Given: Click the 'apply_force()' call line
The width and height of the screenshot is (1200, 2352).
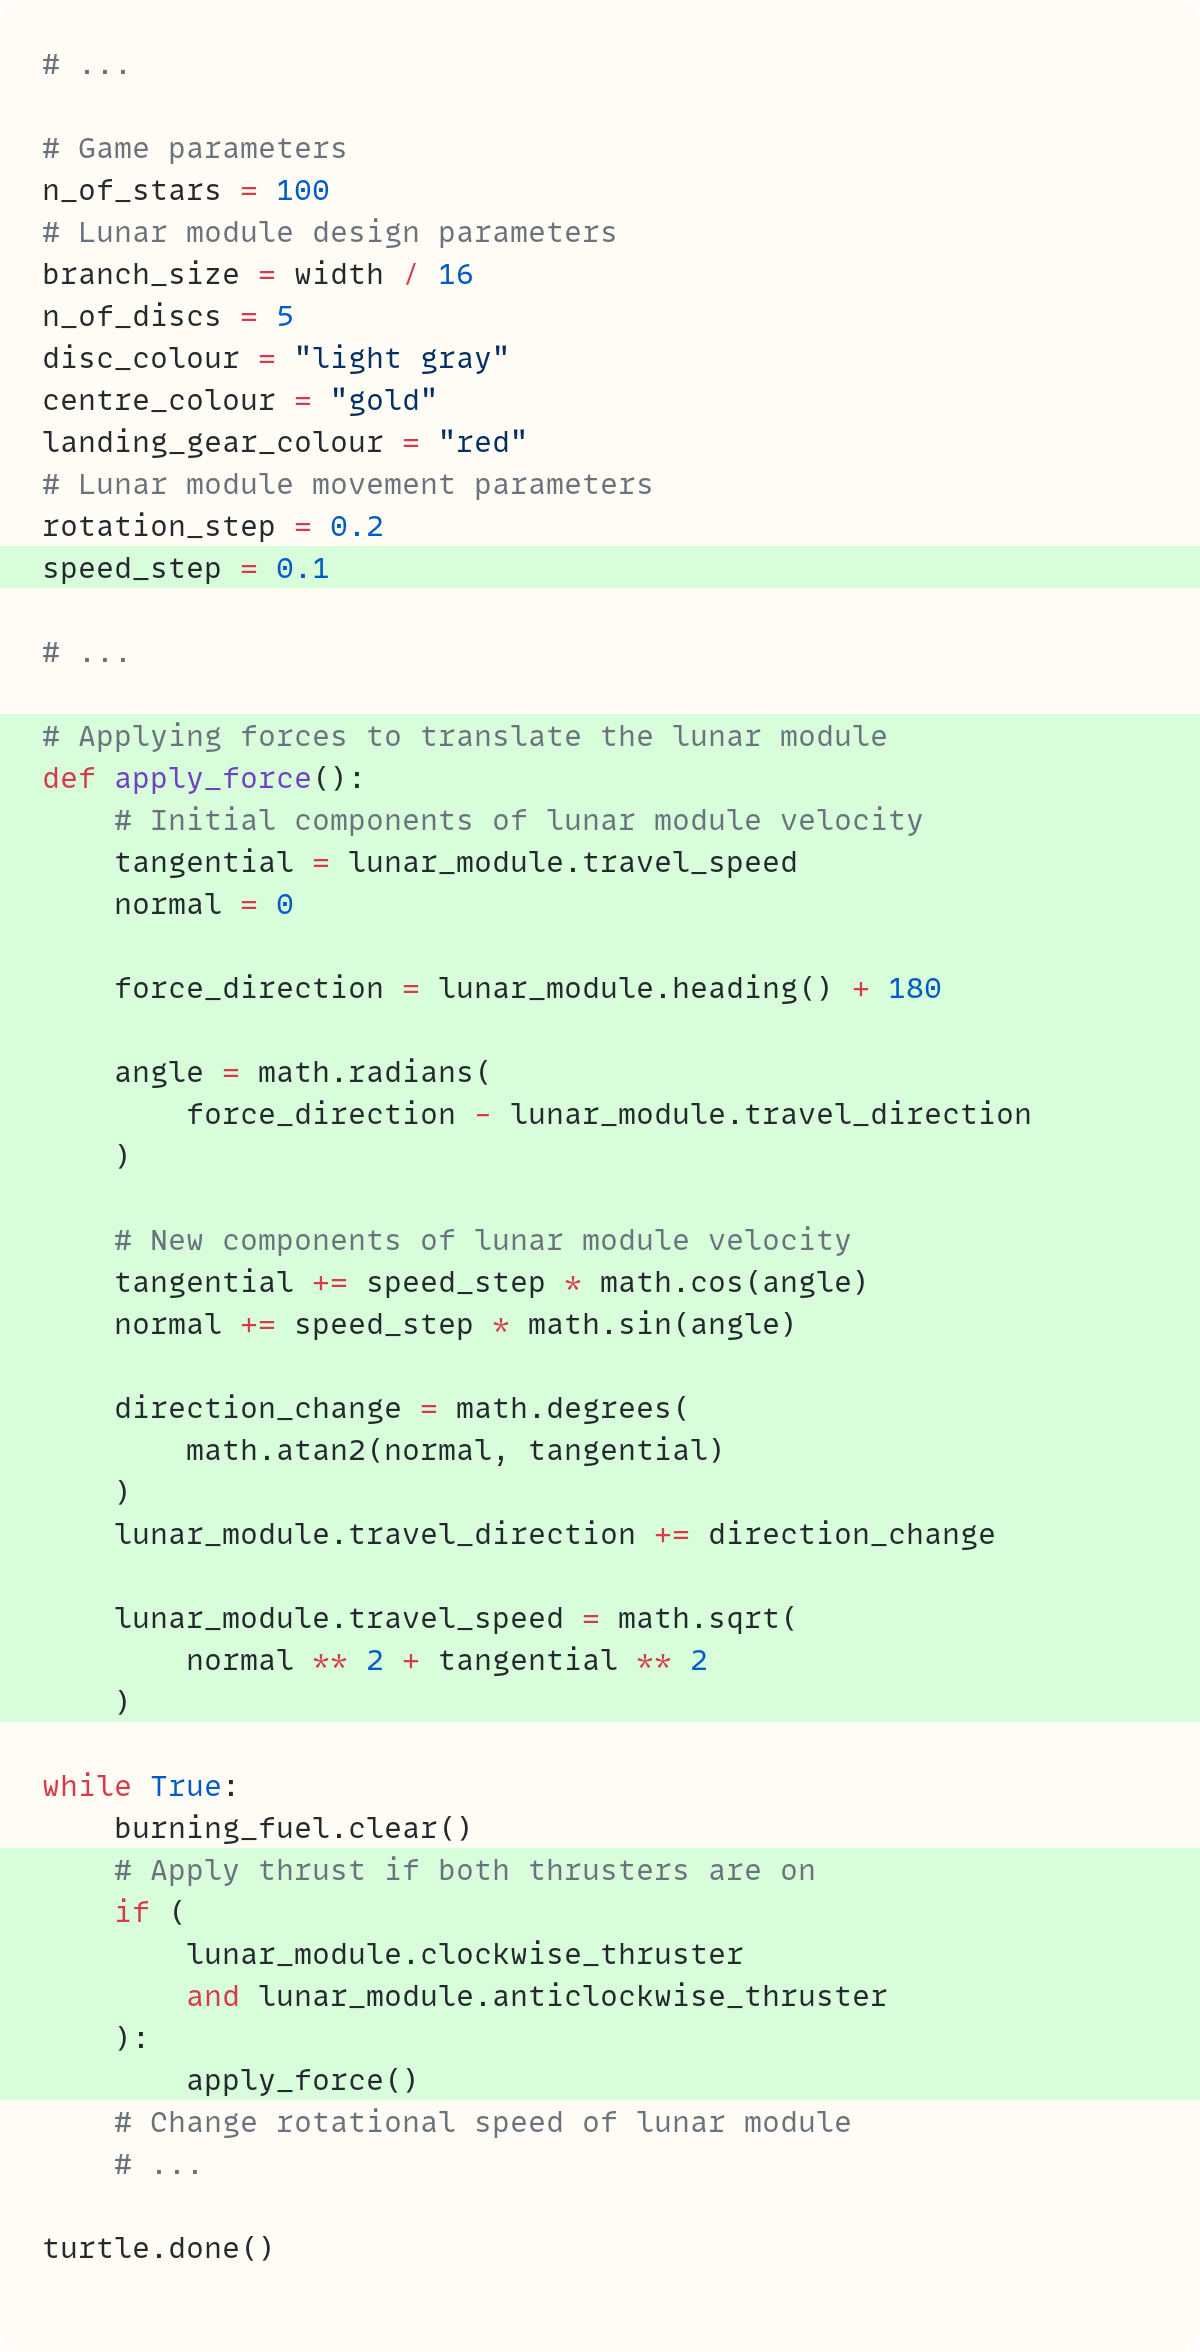Looking at the screenshot, I should pos(302,2081).
